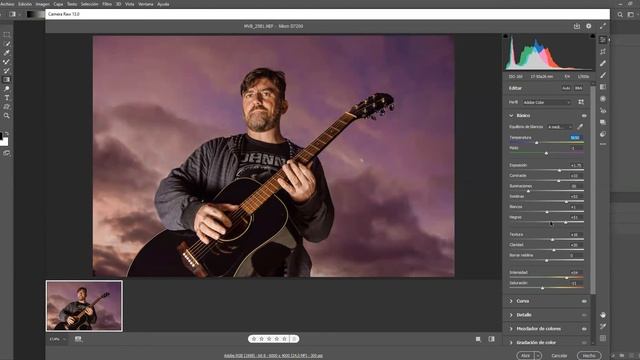The image size is (640, 360).
Task: Expand the Curva section
Action: pos(511,301)
